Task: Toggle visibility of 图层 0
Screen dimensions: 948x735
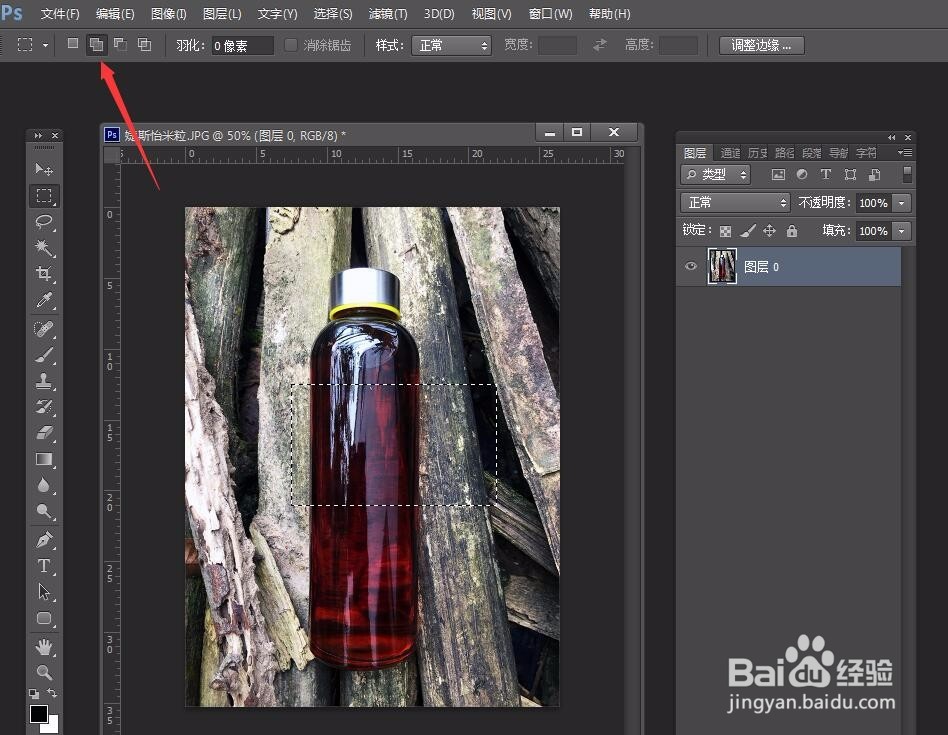Action: [x=691, y=266]
